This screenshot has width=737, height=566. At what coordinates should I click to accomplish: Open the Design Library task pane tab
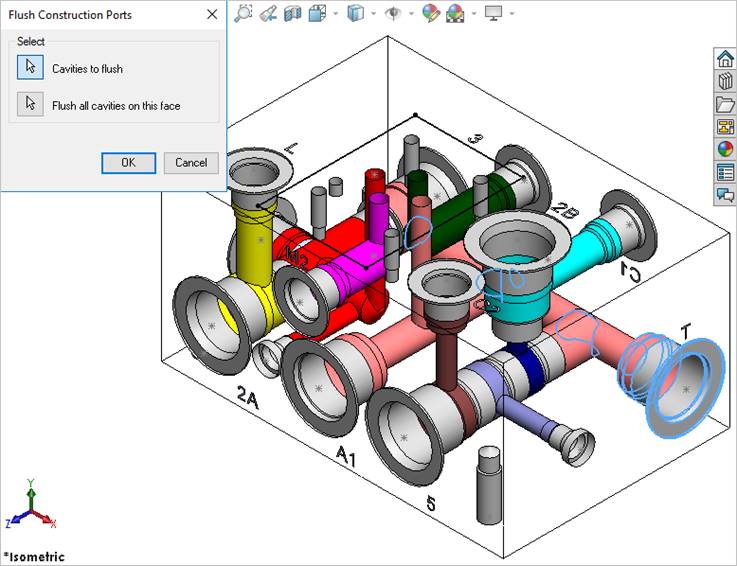pyautogui.click(x=725, y=81)
